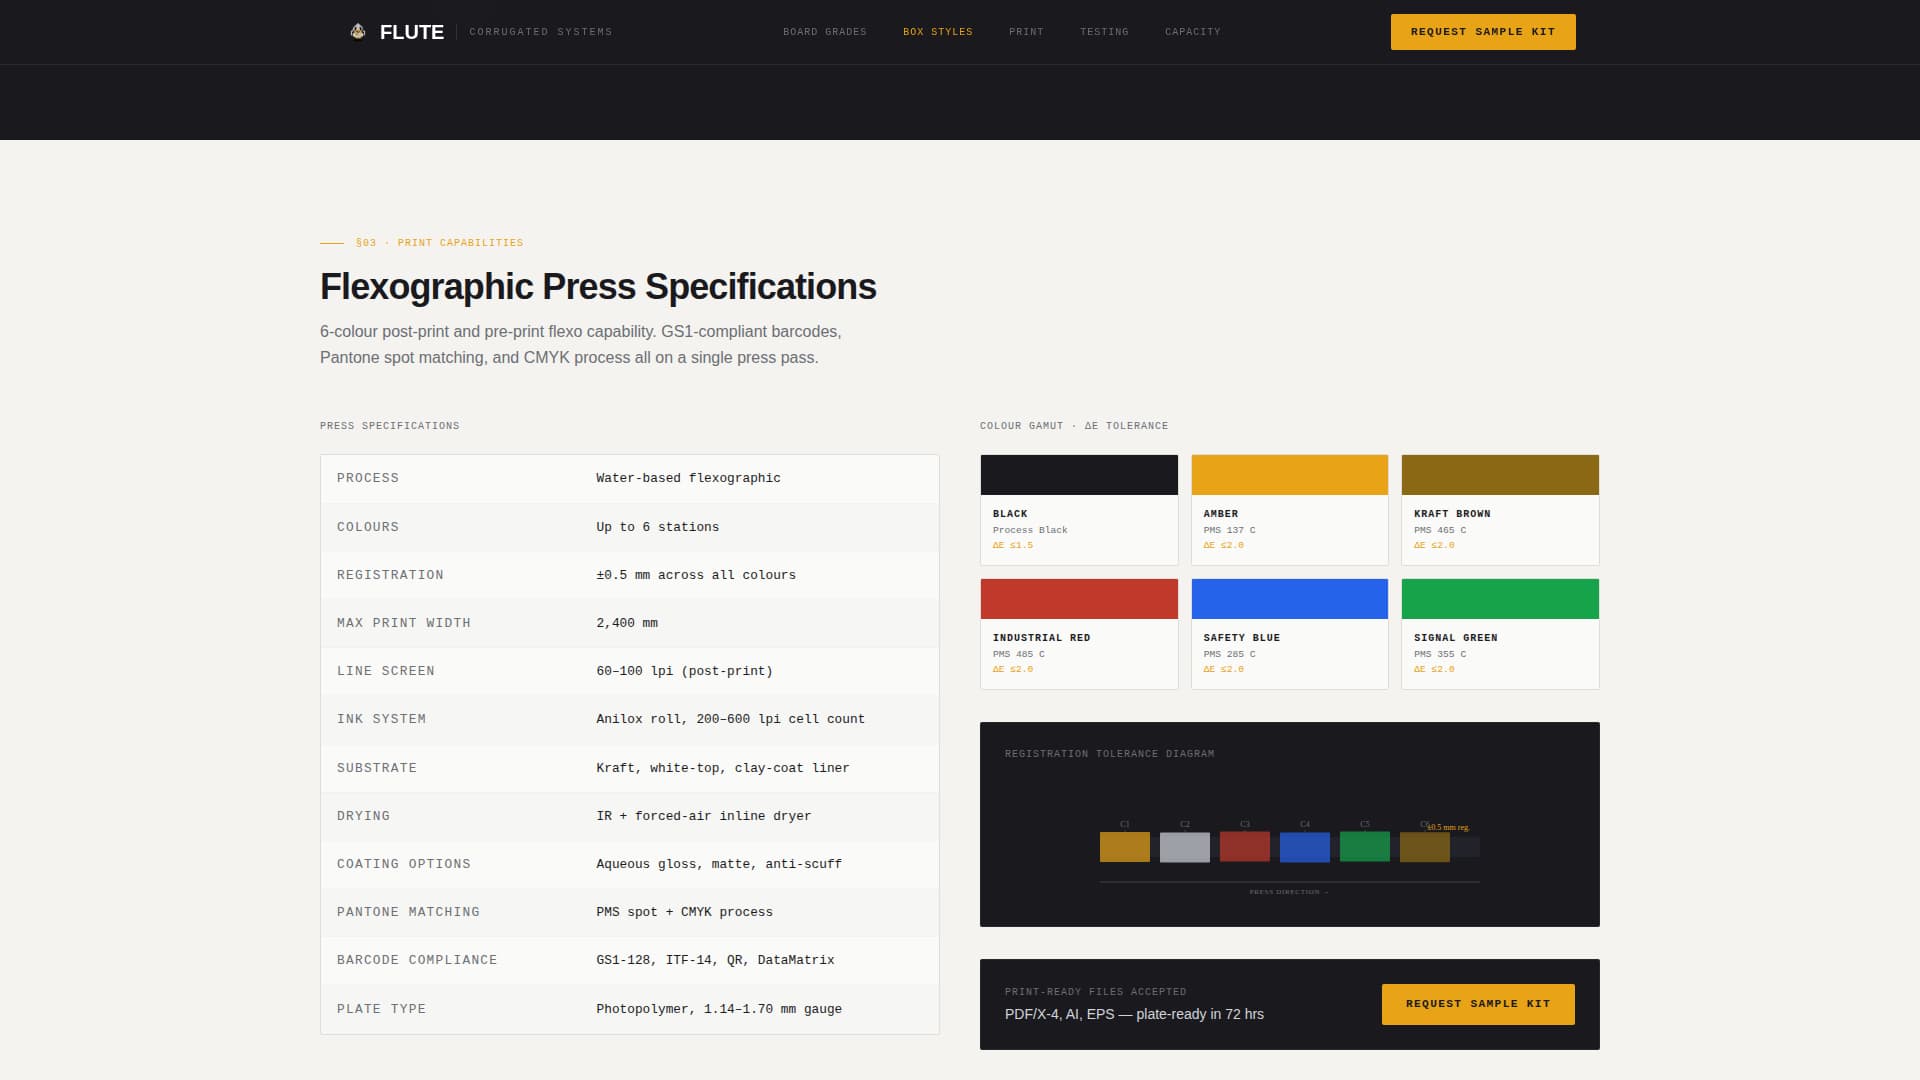Click Request Sample Kit in header
This screenshot has height=1080, width=1920.
1483,32
